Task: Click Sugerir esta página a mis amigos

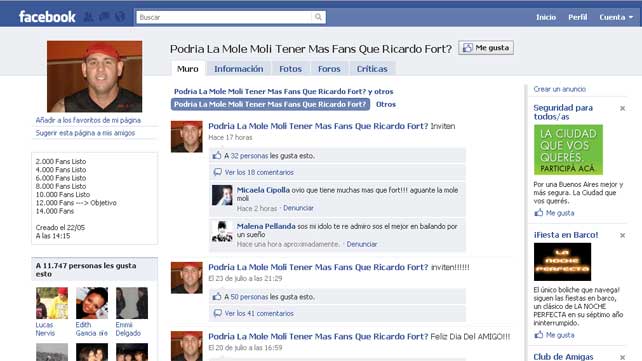Action: [x=85, y=133]
